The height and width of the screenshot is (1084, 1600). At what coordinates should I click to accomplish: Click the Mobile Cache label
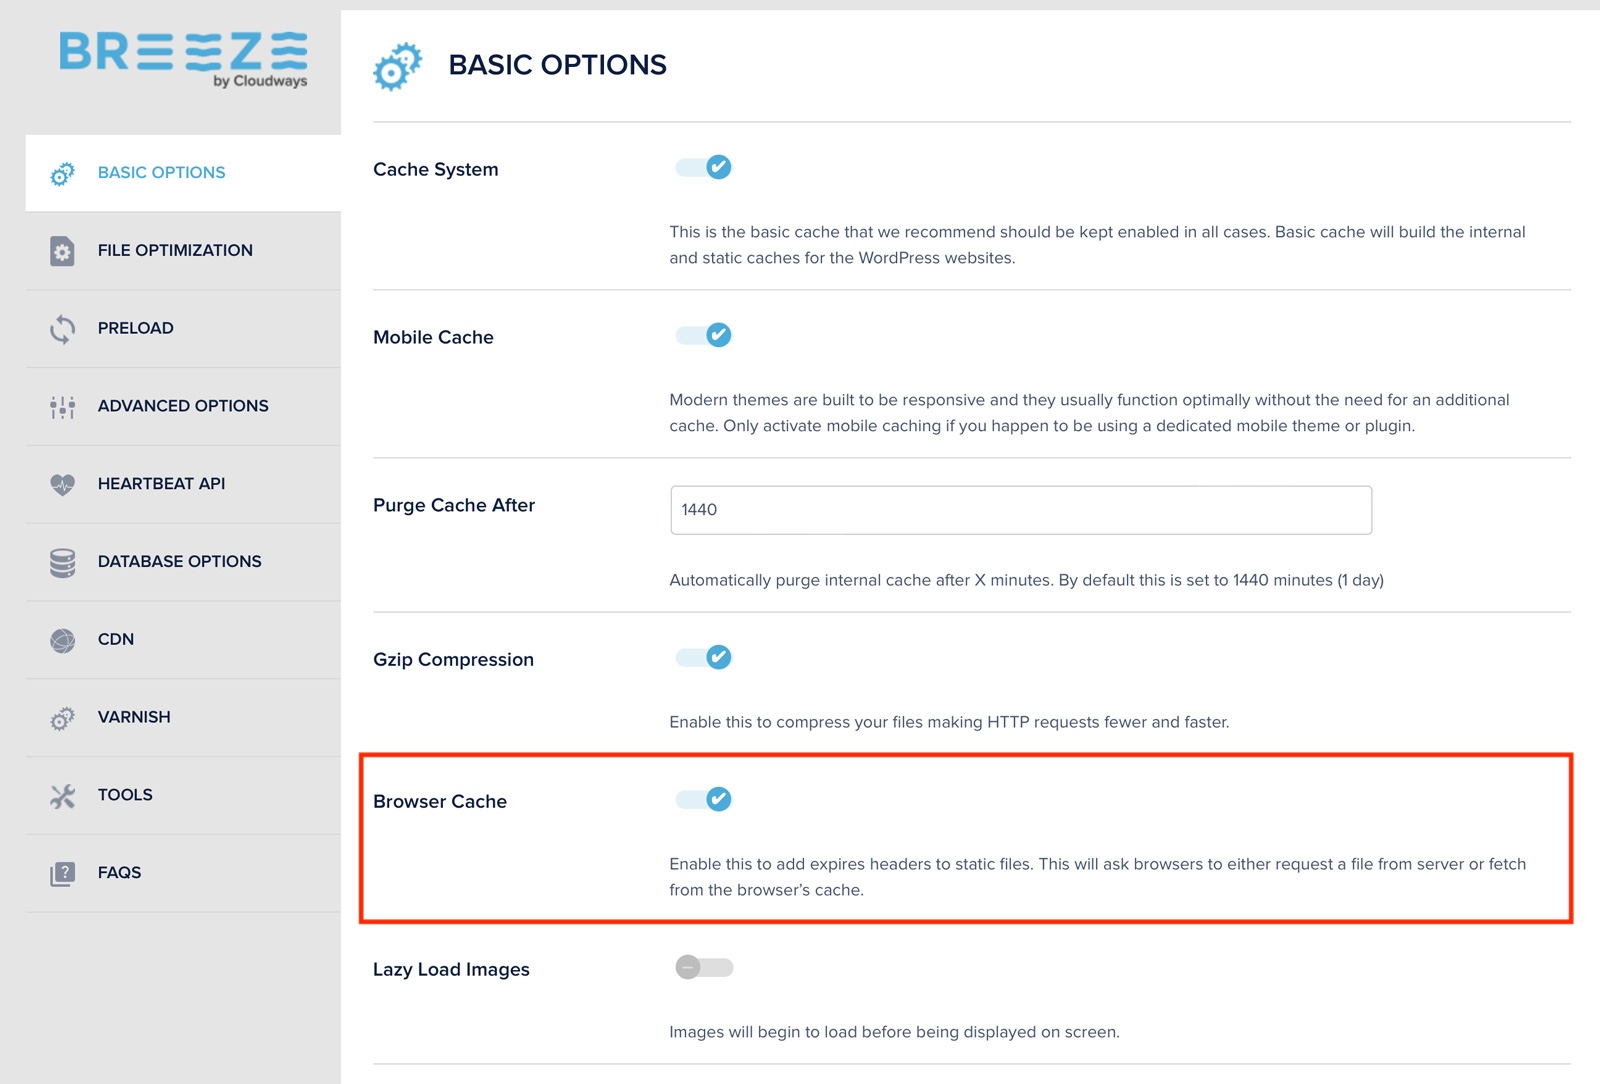[x=433, y=338]
